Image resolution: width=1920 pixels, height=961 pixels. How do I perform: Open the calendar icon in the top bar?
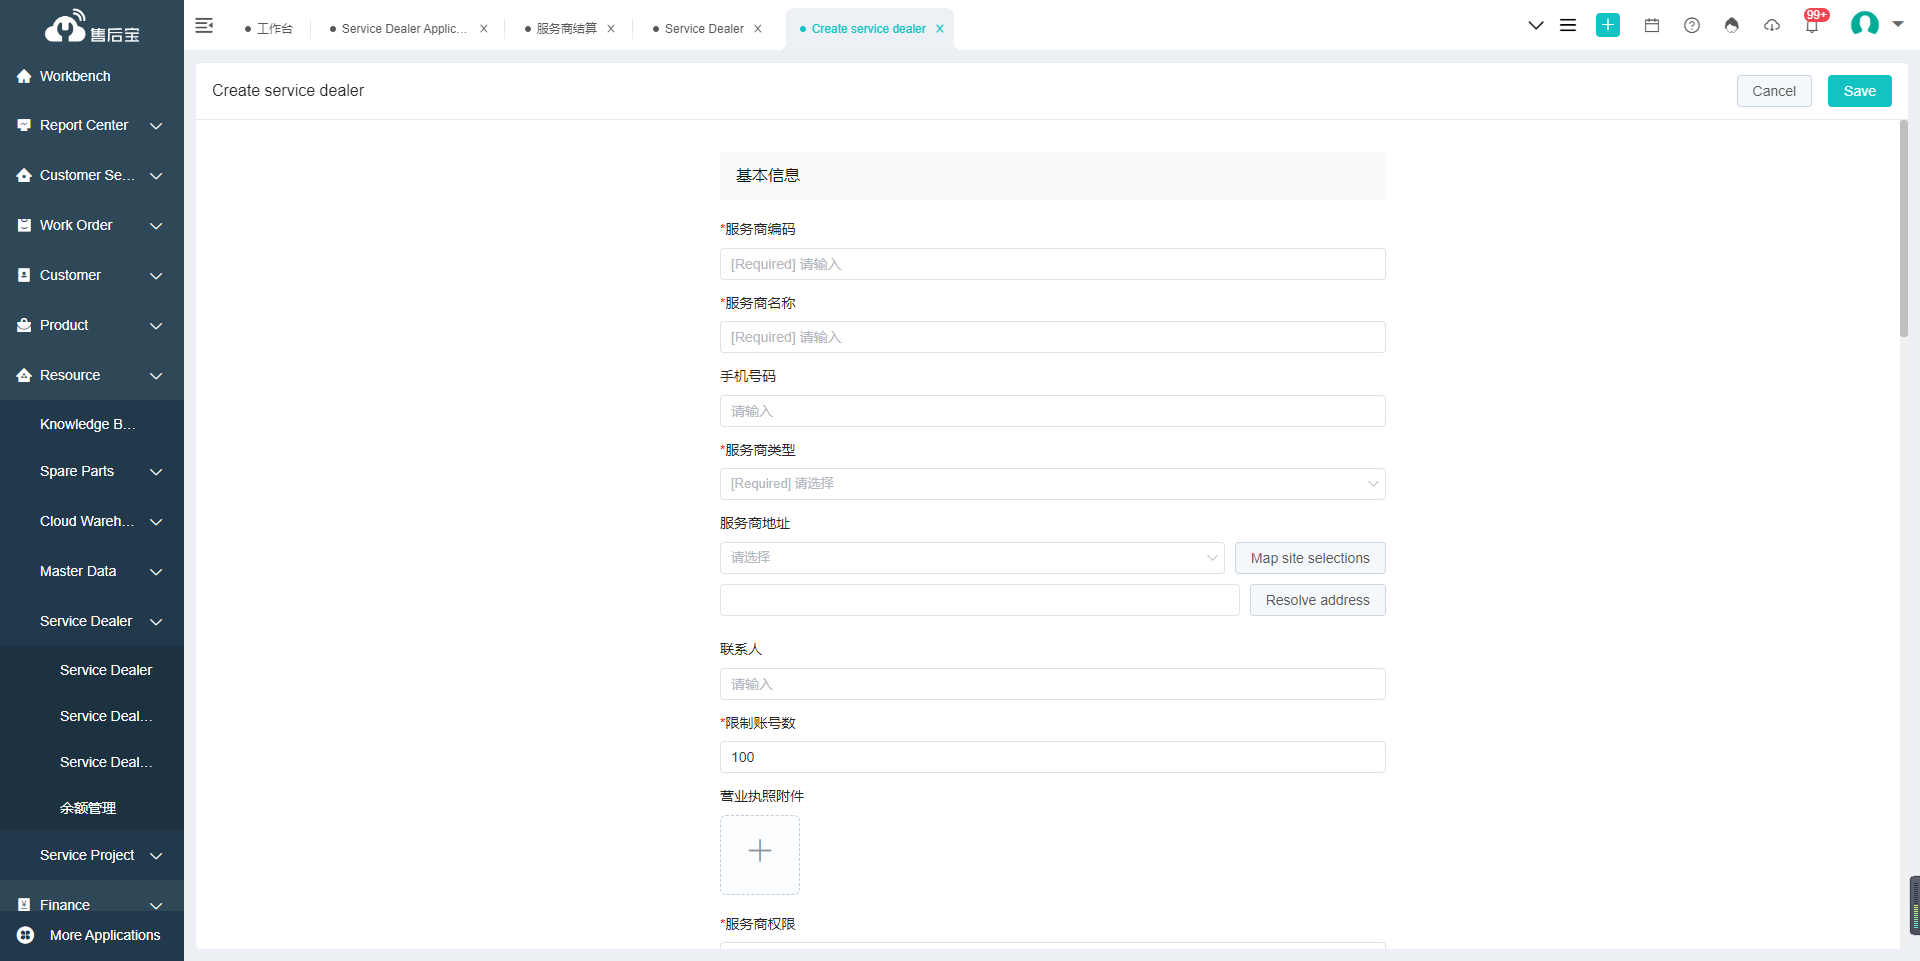click(x=1652, y=26)
